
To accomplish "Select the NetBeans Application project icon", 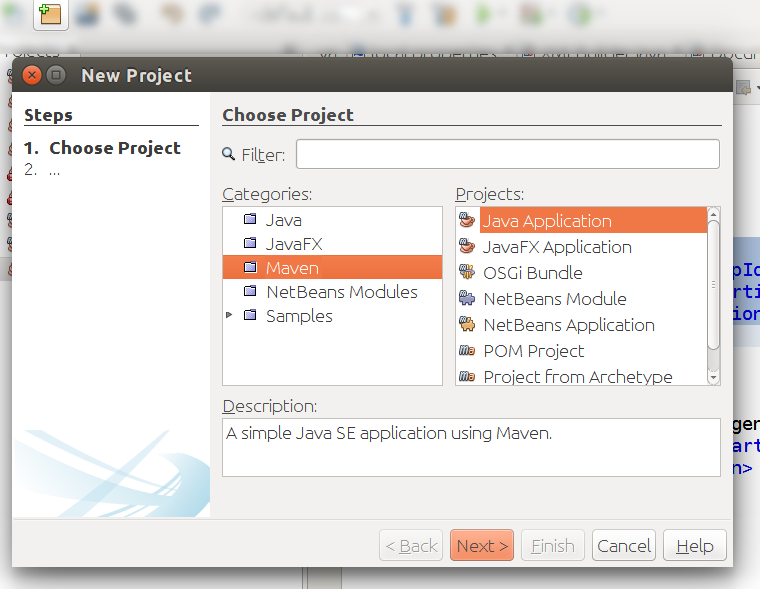I will tap(466, 325).
